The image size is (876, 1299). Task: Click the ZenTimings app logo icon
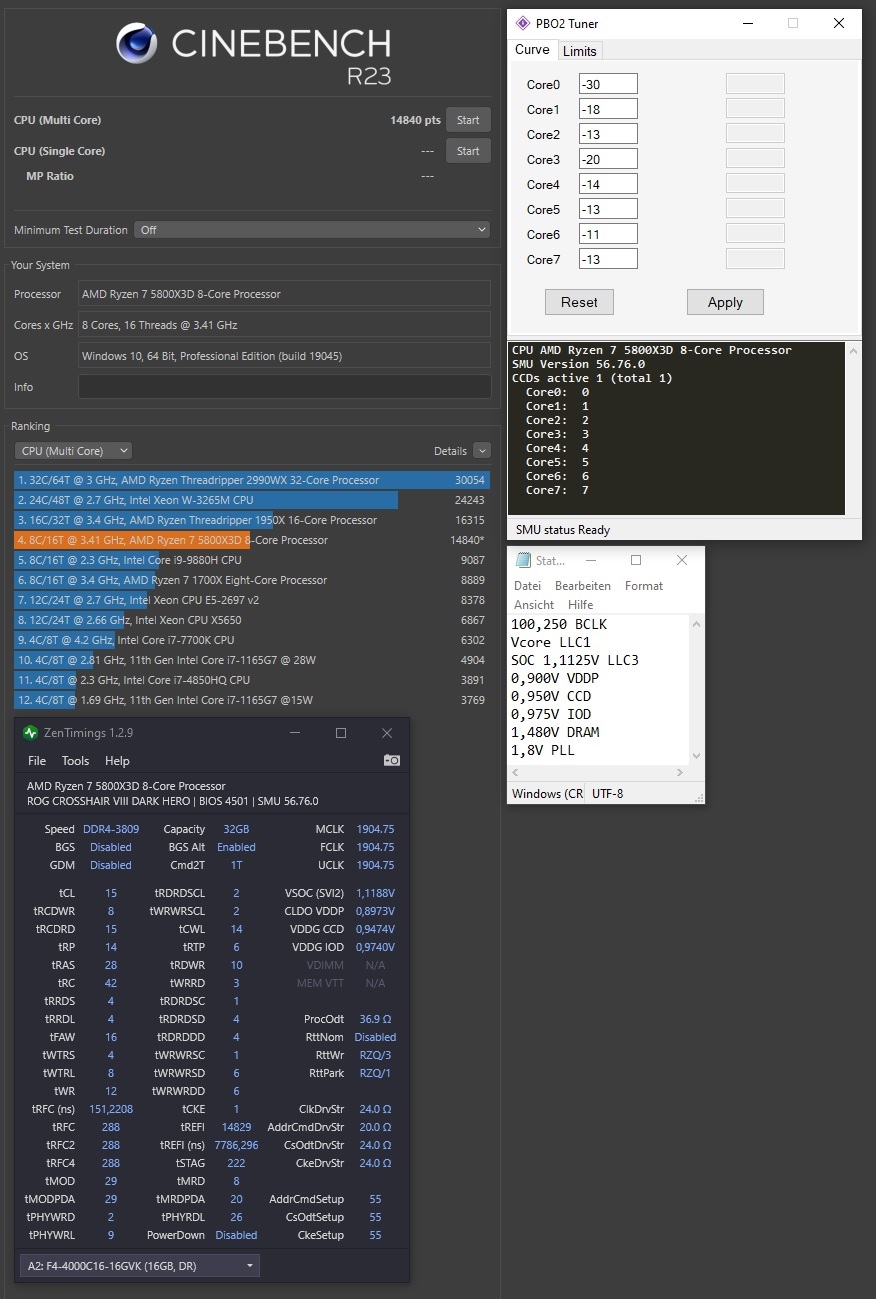pyautogui.click(x=31, y=733)
